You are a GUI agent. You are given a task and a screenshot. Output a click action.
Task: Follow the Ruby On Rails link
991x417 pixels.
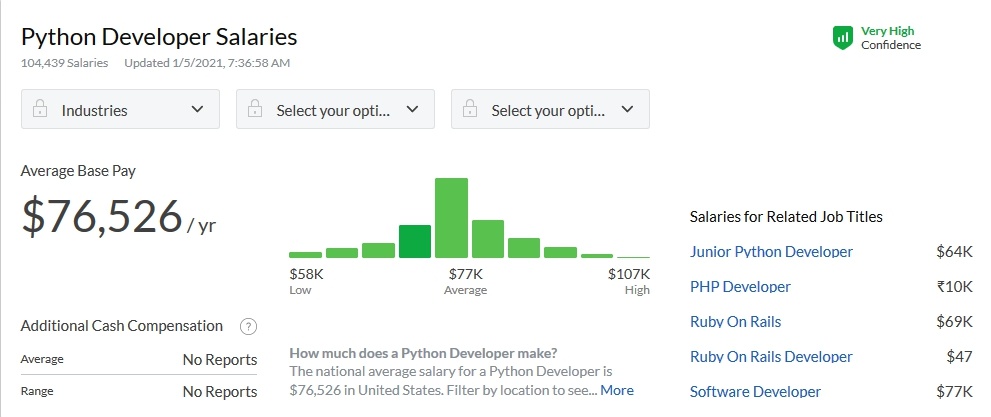[735, 322]
